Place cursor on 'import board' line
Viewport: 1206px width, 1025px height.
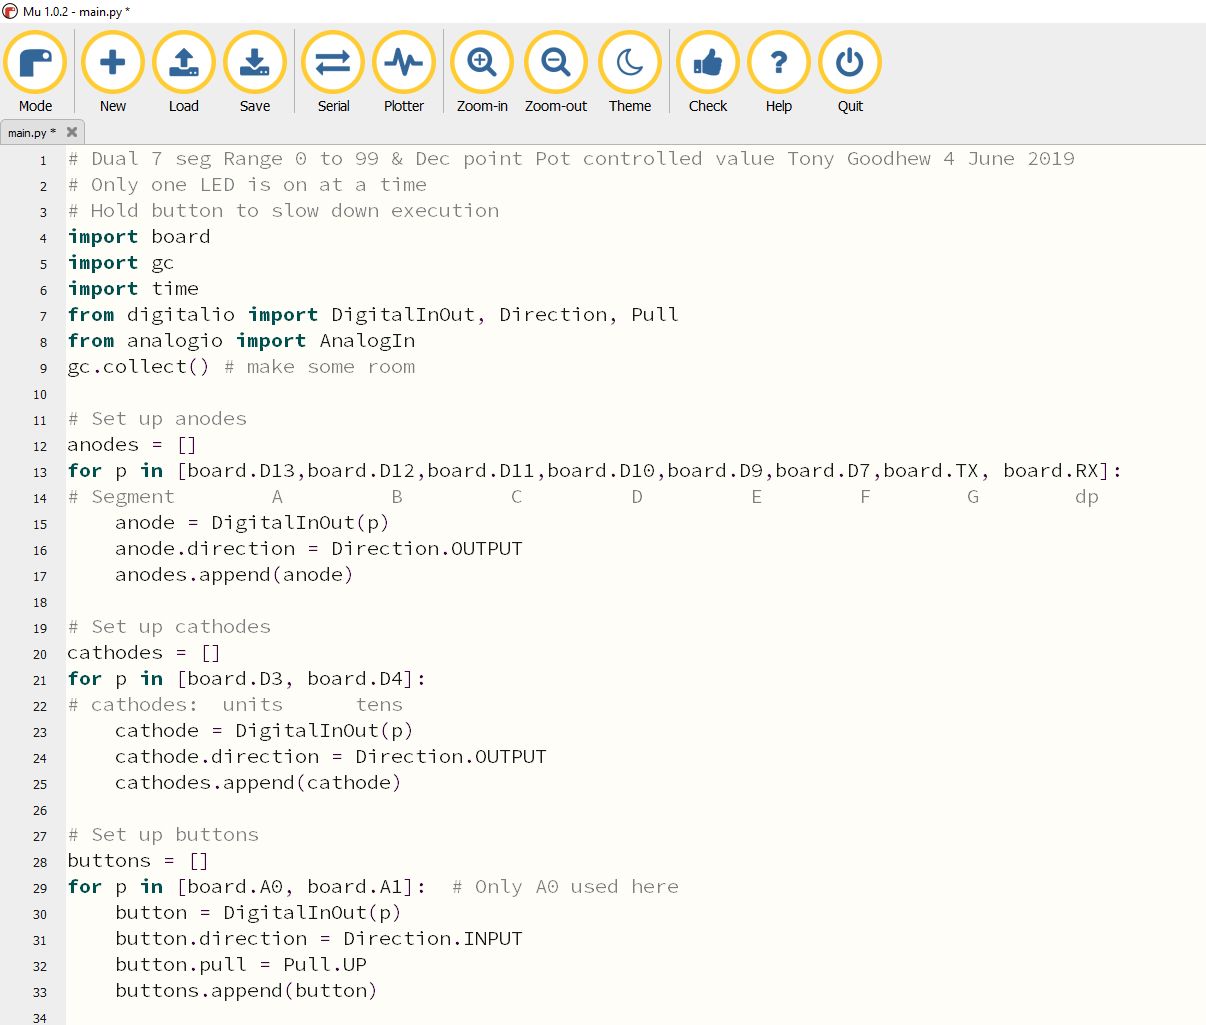pyautogui.click(x=139, y=237)
